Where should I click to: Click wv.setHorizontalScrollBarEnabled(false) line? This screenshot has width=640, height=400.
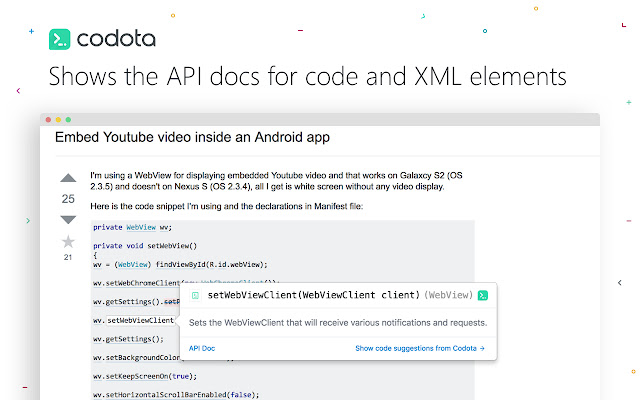[176, 395]
